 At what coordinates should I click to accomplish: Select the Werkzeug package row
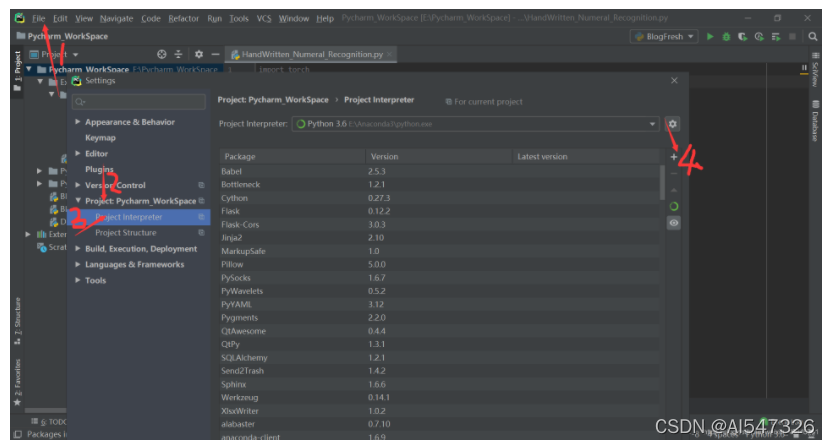[x=439, y=397]
